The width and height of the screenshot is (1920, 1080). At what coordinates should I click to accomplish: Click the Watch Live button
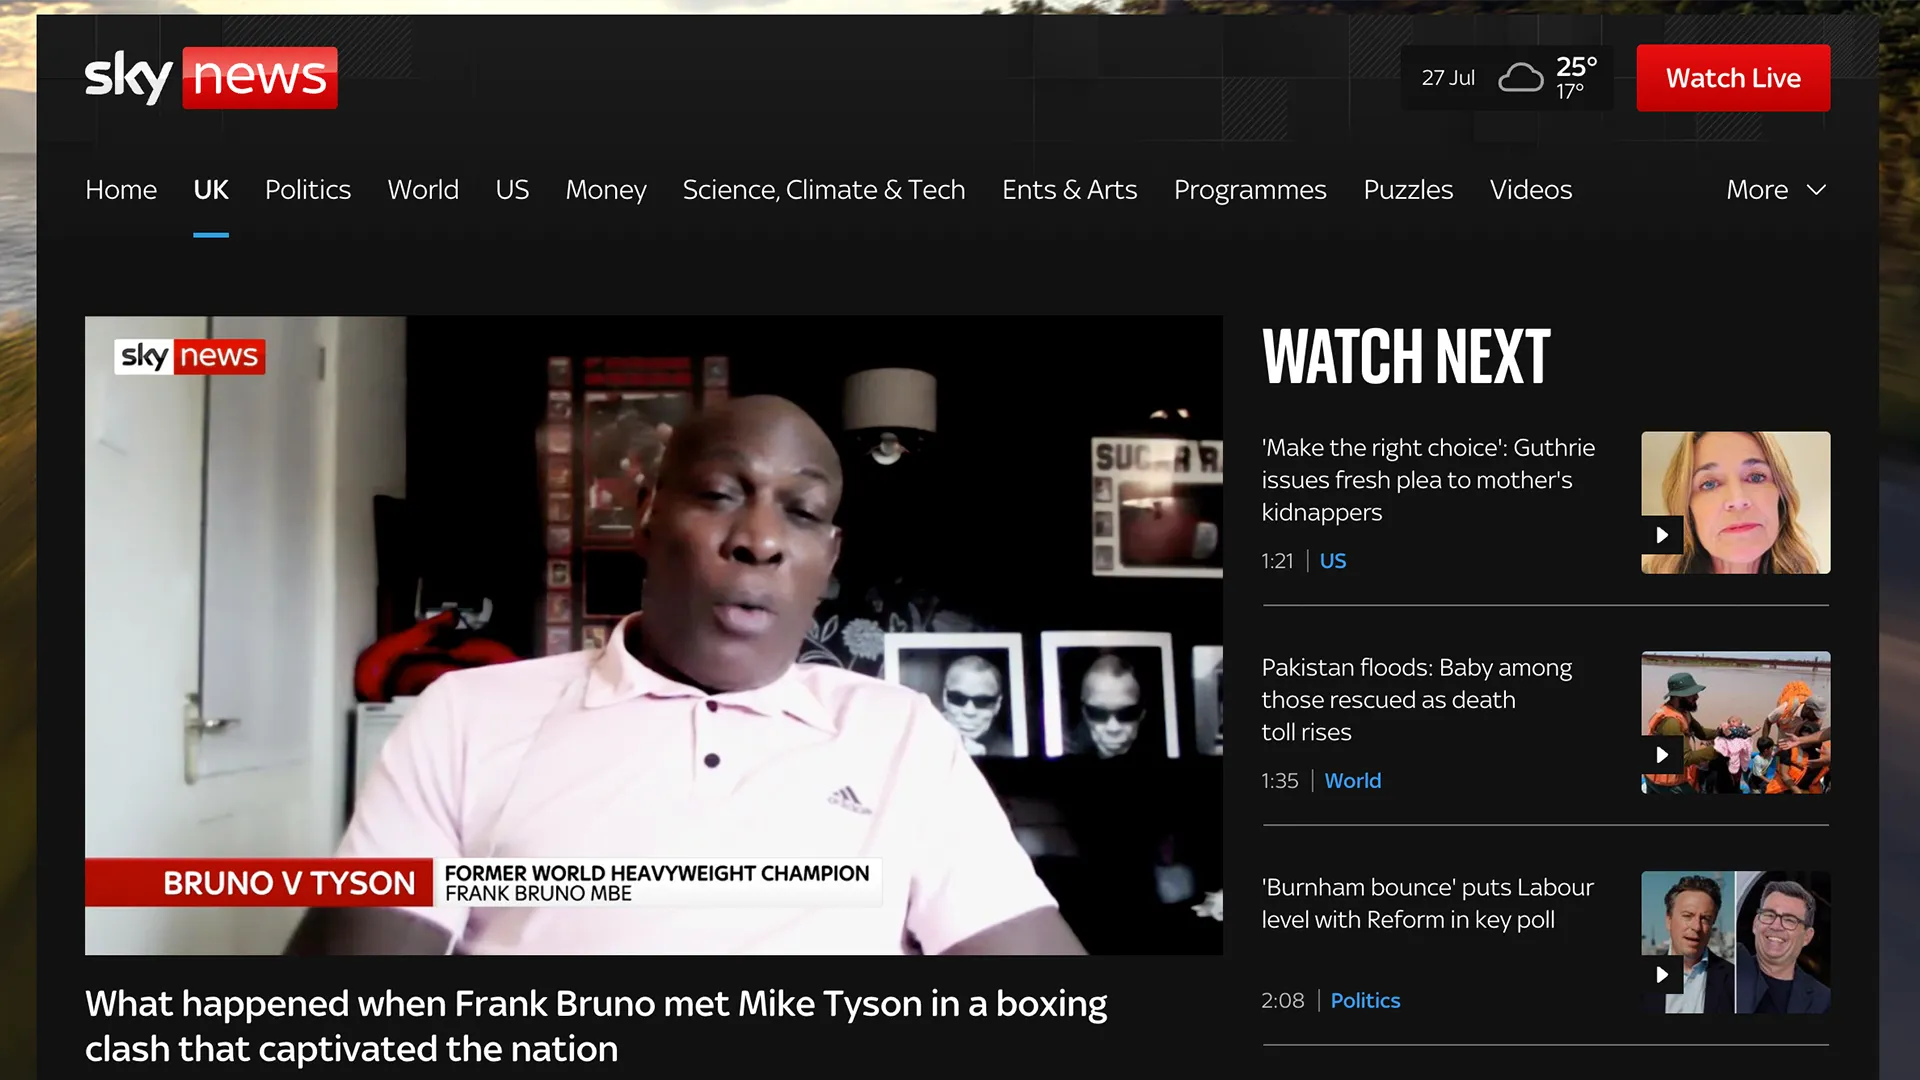click(1733, 78)
